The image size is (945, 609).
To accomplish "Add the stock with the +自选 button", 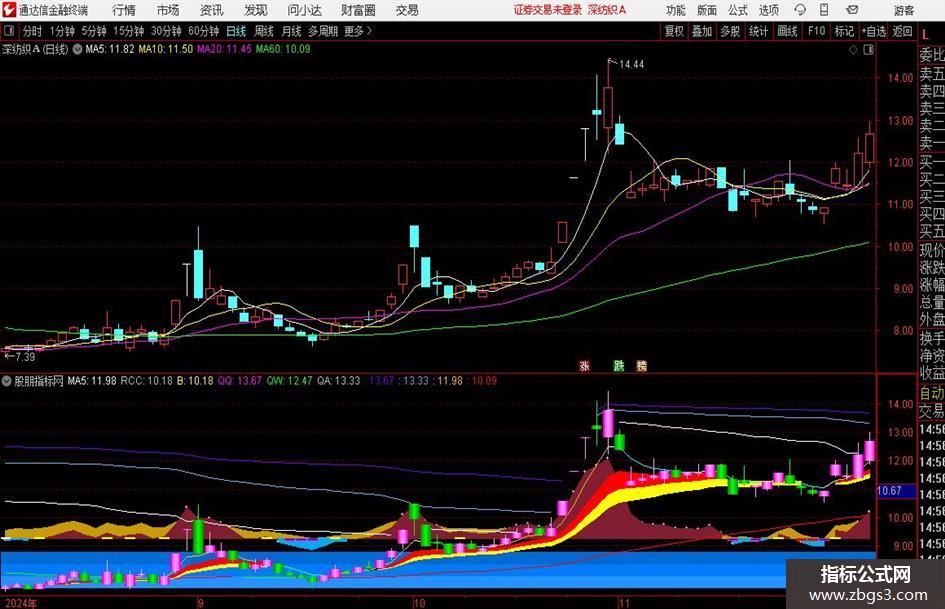I will pyautogui.click(x=874, y=31).
